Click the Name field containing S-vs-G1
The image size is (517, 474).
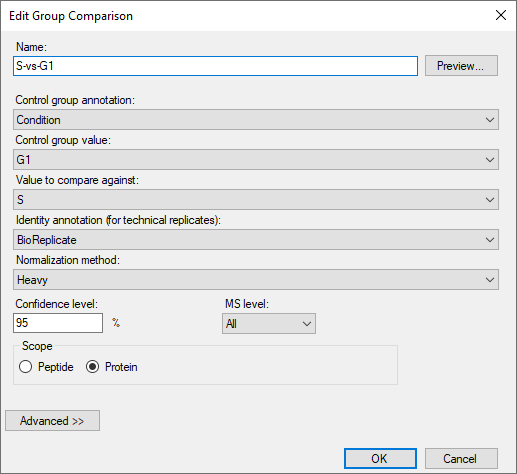(215, 66)
